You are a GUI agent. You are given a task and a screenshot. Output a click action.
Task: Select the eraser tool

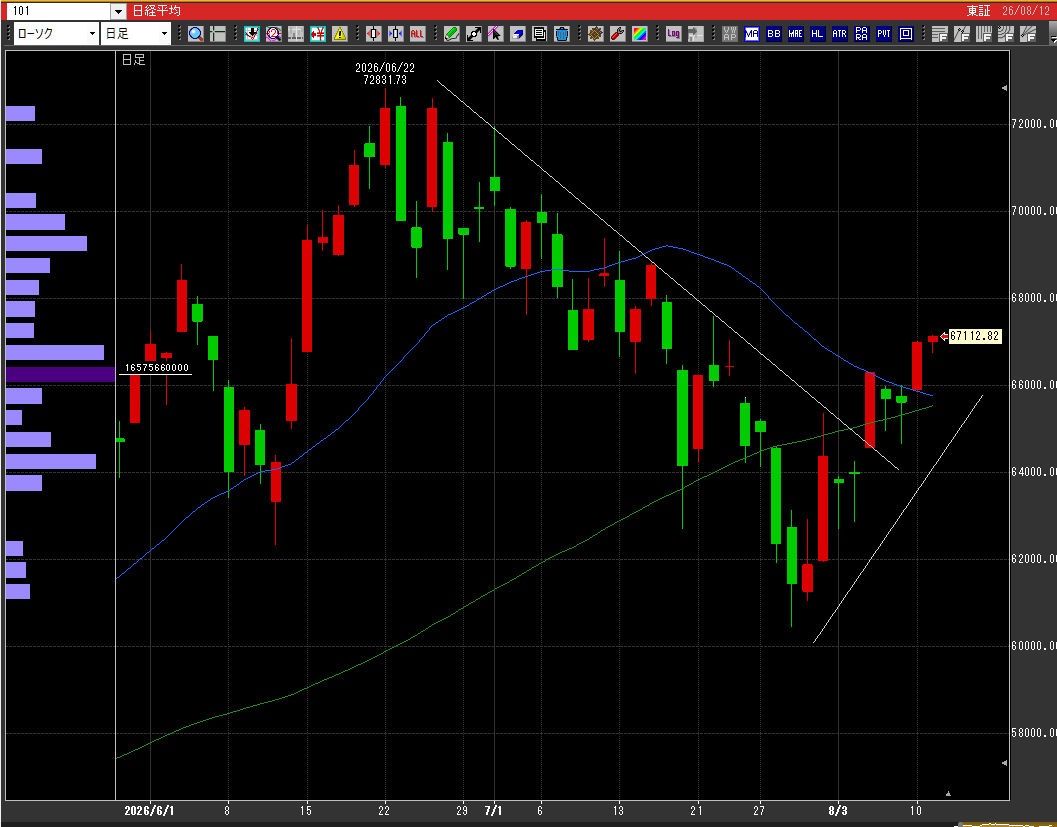[518, 34]
